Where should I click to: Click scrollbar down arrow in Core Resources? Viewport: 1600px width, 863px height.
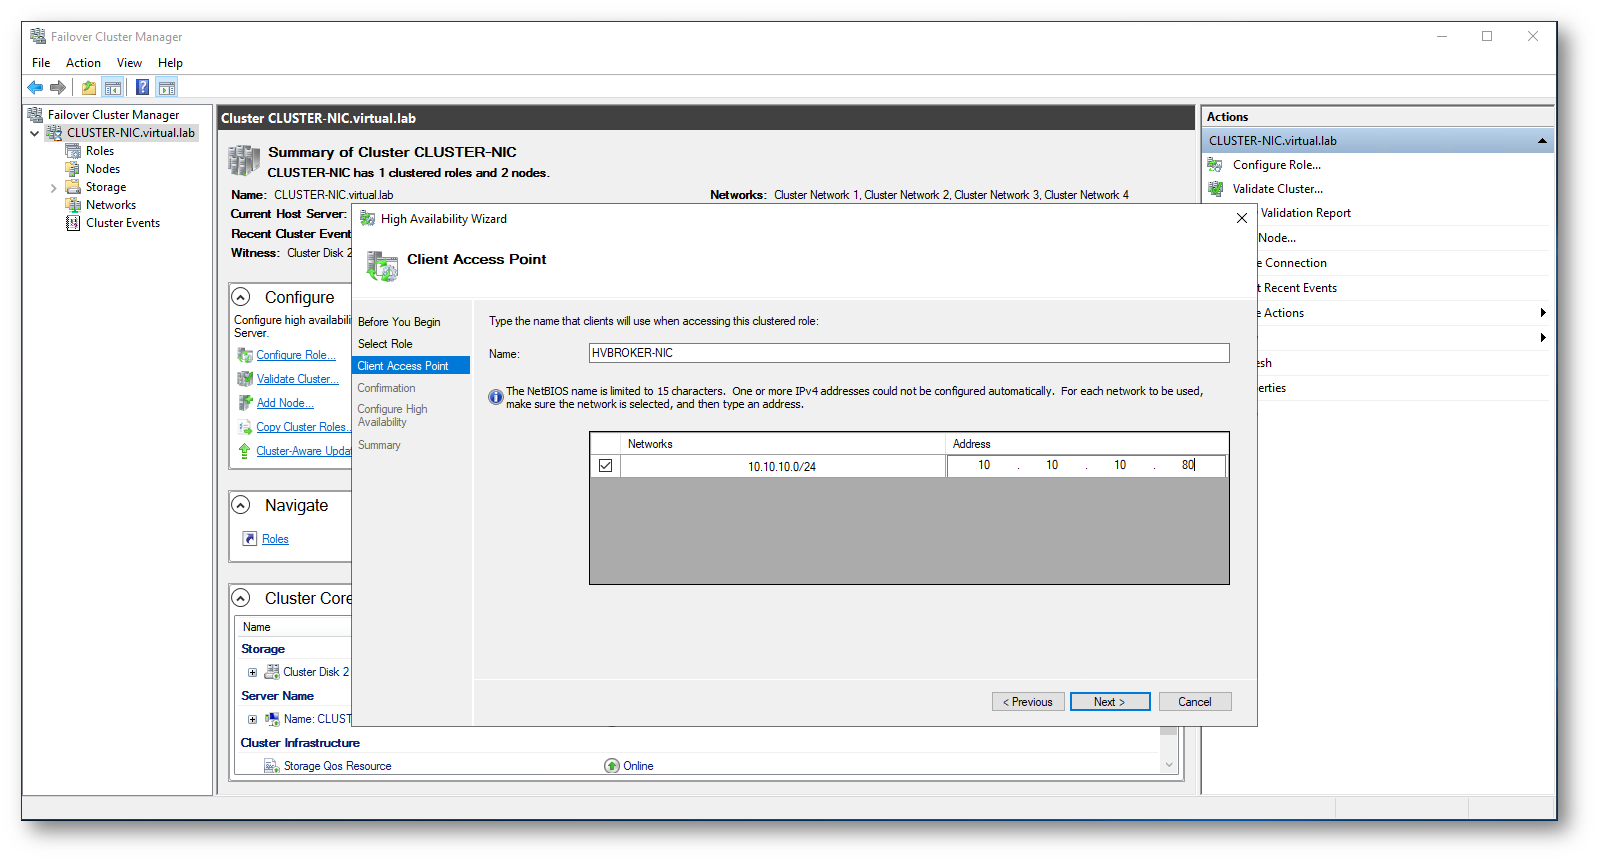(x=1169, y=765)
